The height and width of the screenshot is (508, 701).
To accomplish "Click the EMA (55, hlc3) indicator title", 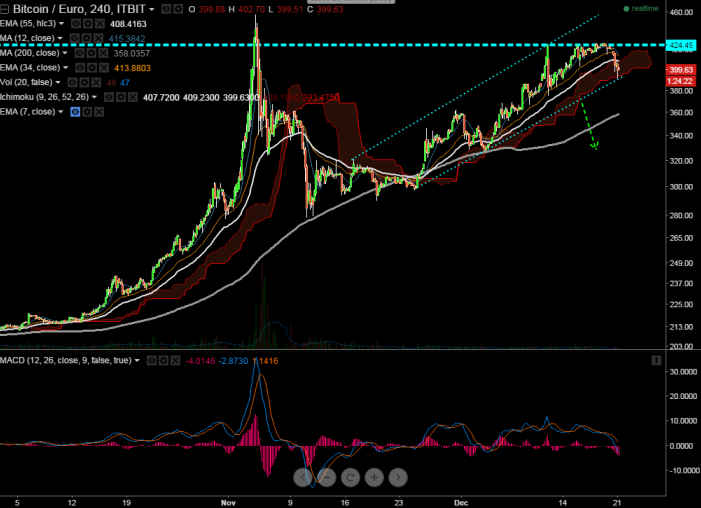I will 28,24.
